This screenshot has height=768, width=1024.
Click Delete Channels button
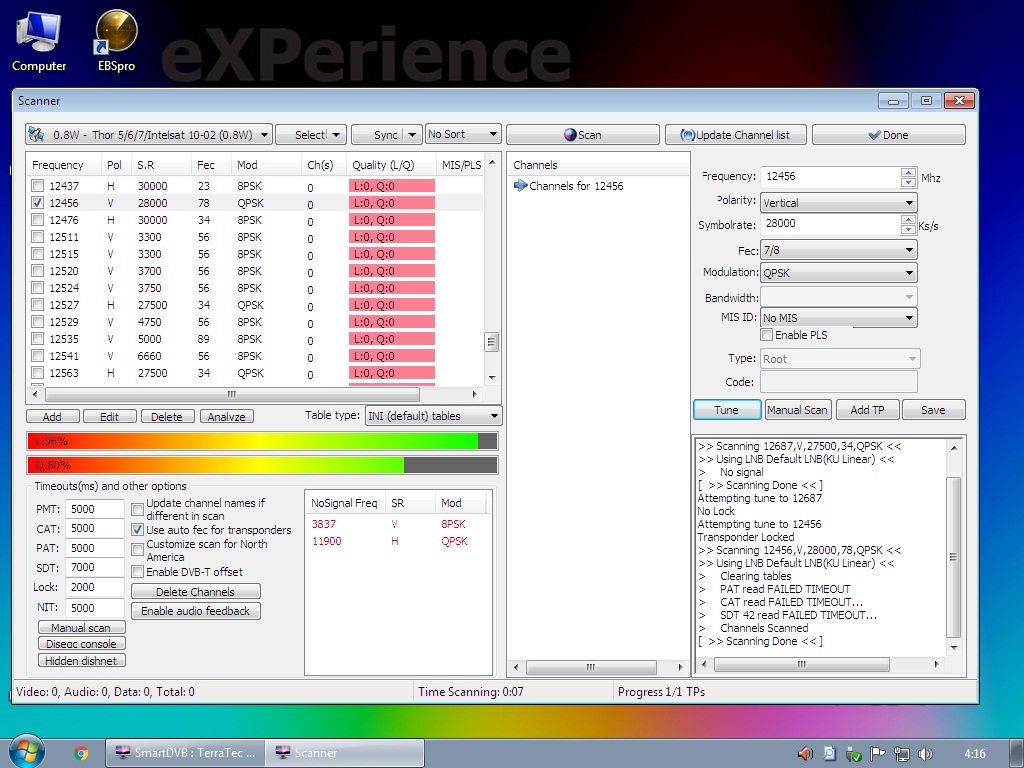(x=195, y=591)
